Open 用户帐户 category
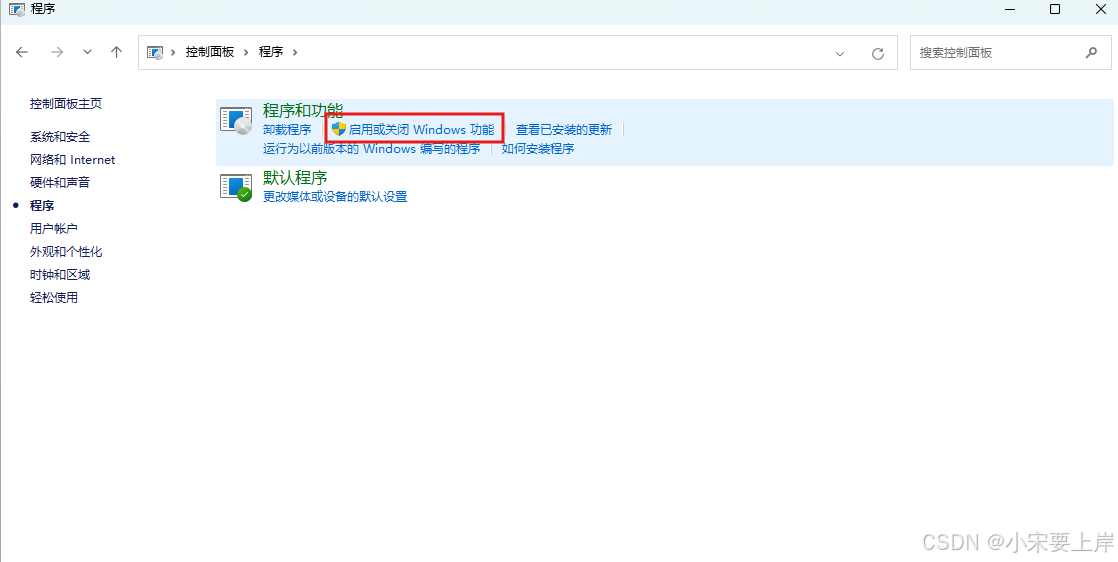 click(x=54, y=228)
